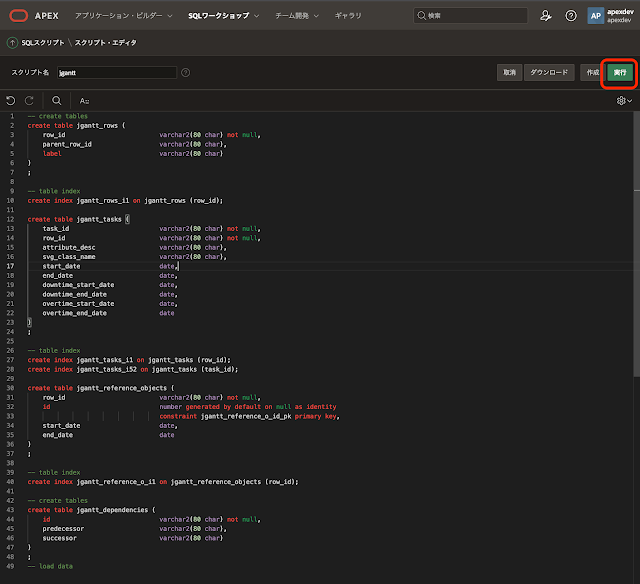Open the AP apexdev account menu
Viewport: 640px width, 584px height.
(611, 16)
